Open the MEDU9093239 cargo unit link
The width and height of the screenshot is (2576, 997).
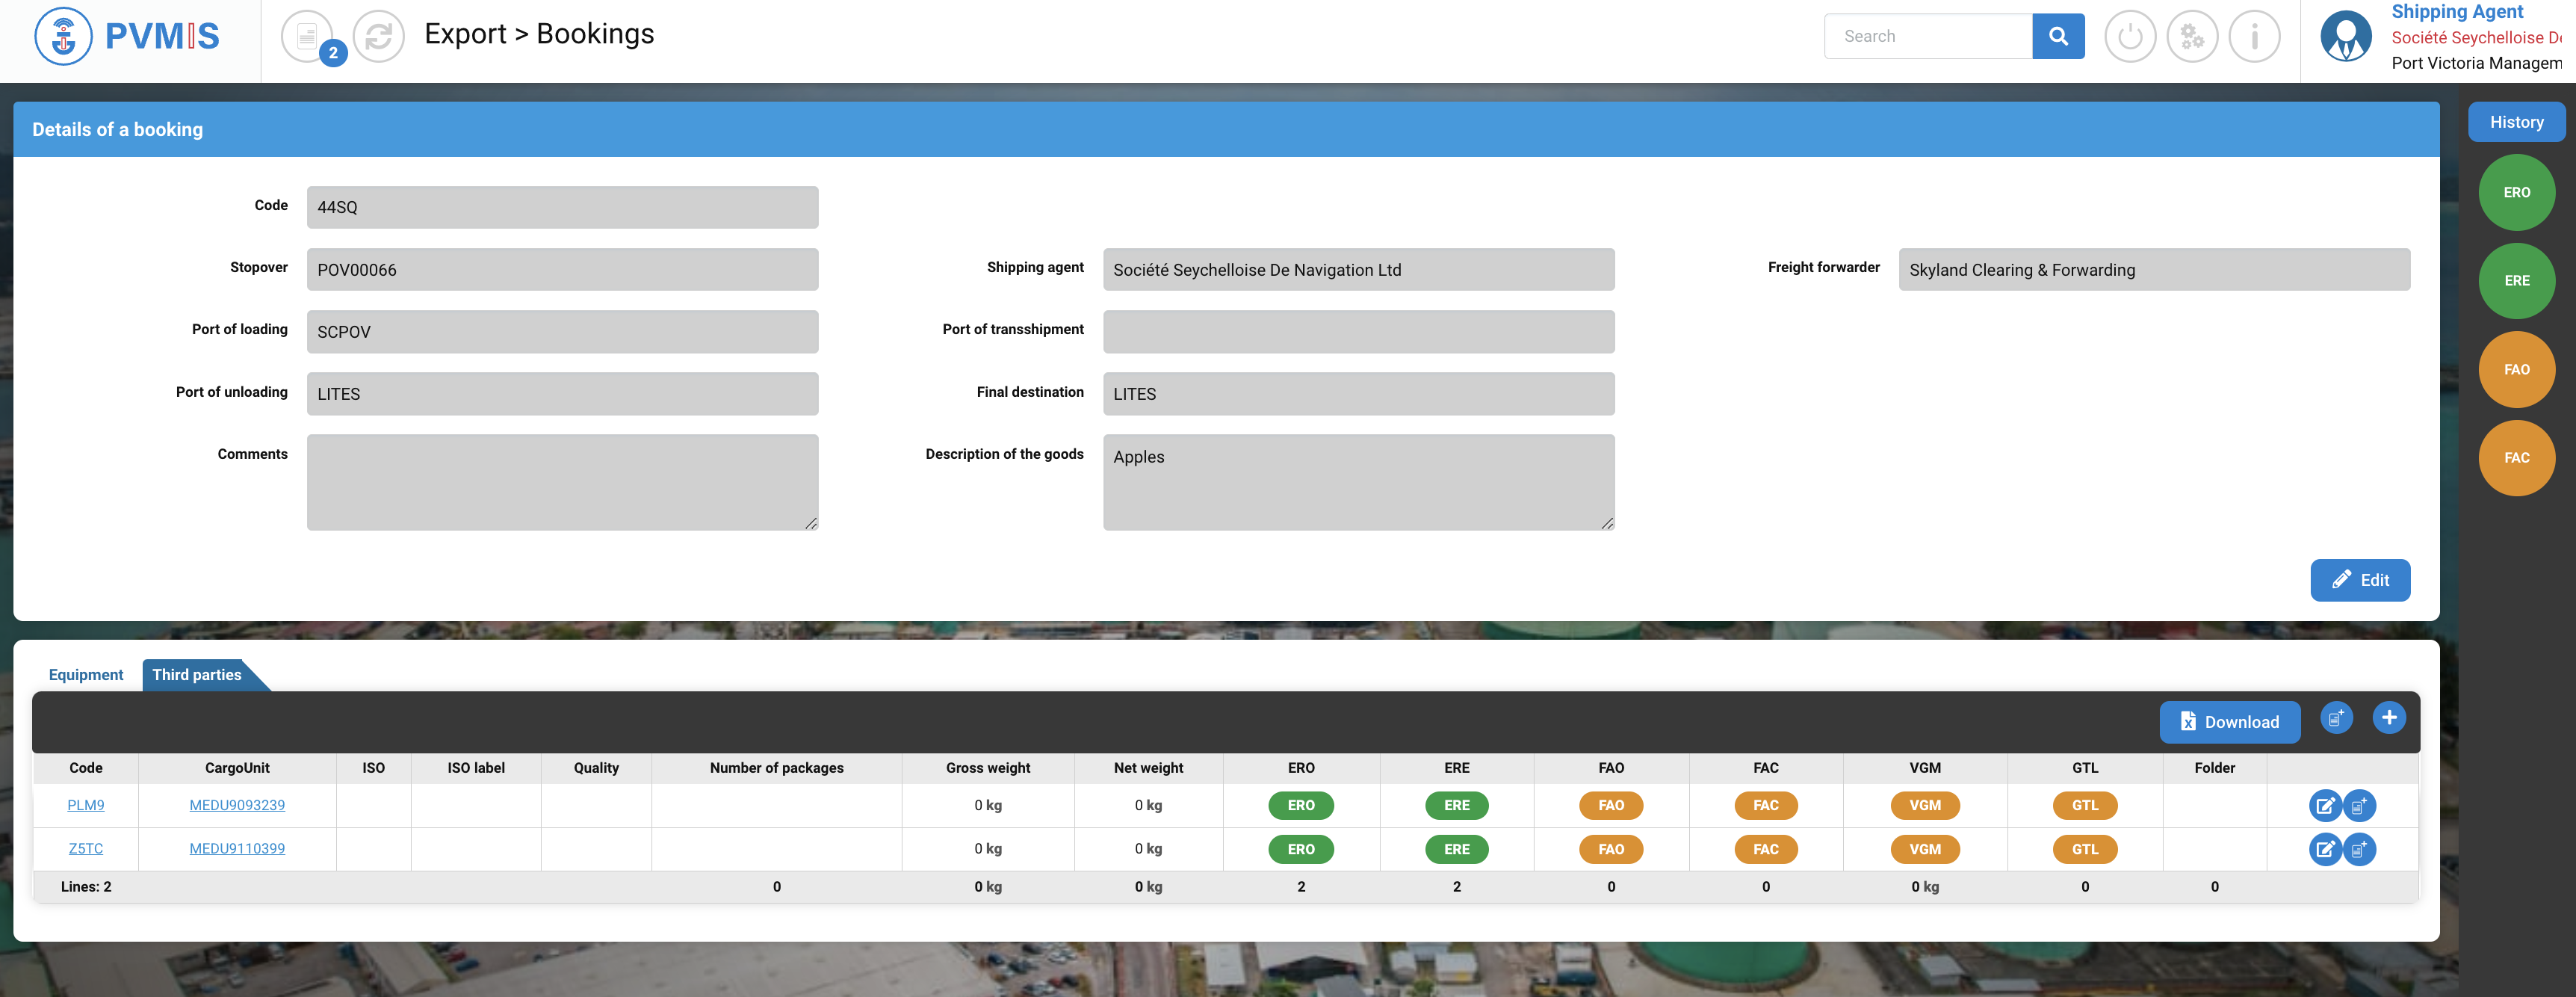[237, 805]
